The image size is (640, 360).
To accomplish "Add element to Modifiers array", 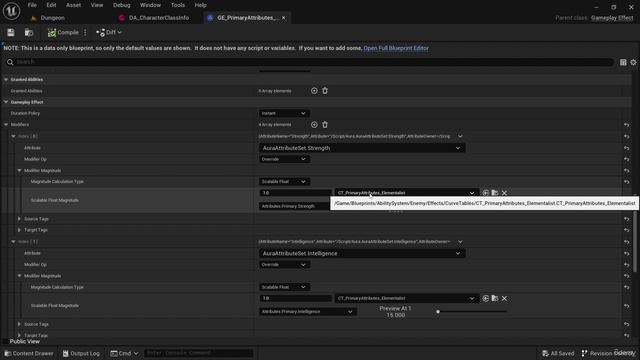I will (x=314, y=124).
